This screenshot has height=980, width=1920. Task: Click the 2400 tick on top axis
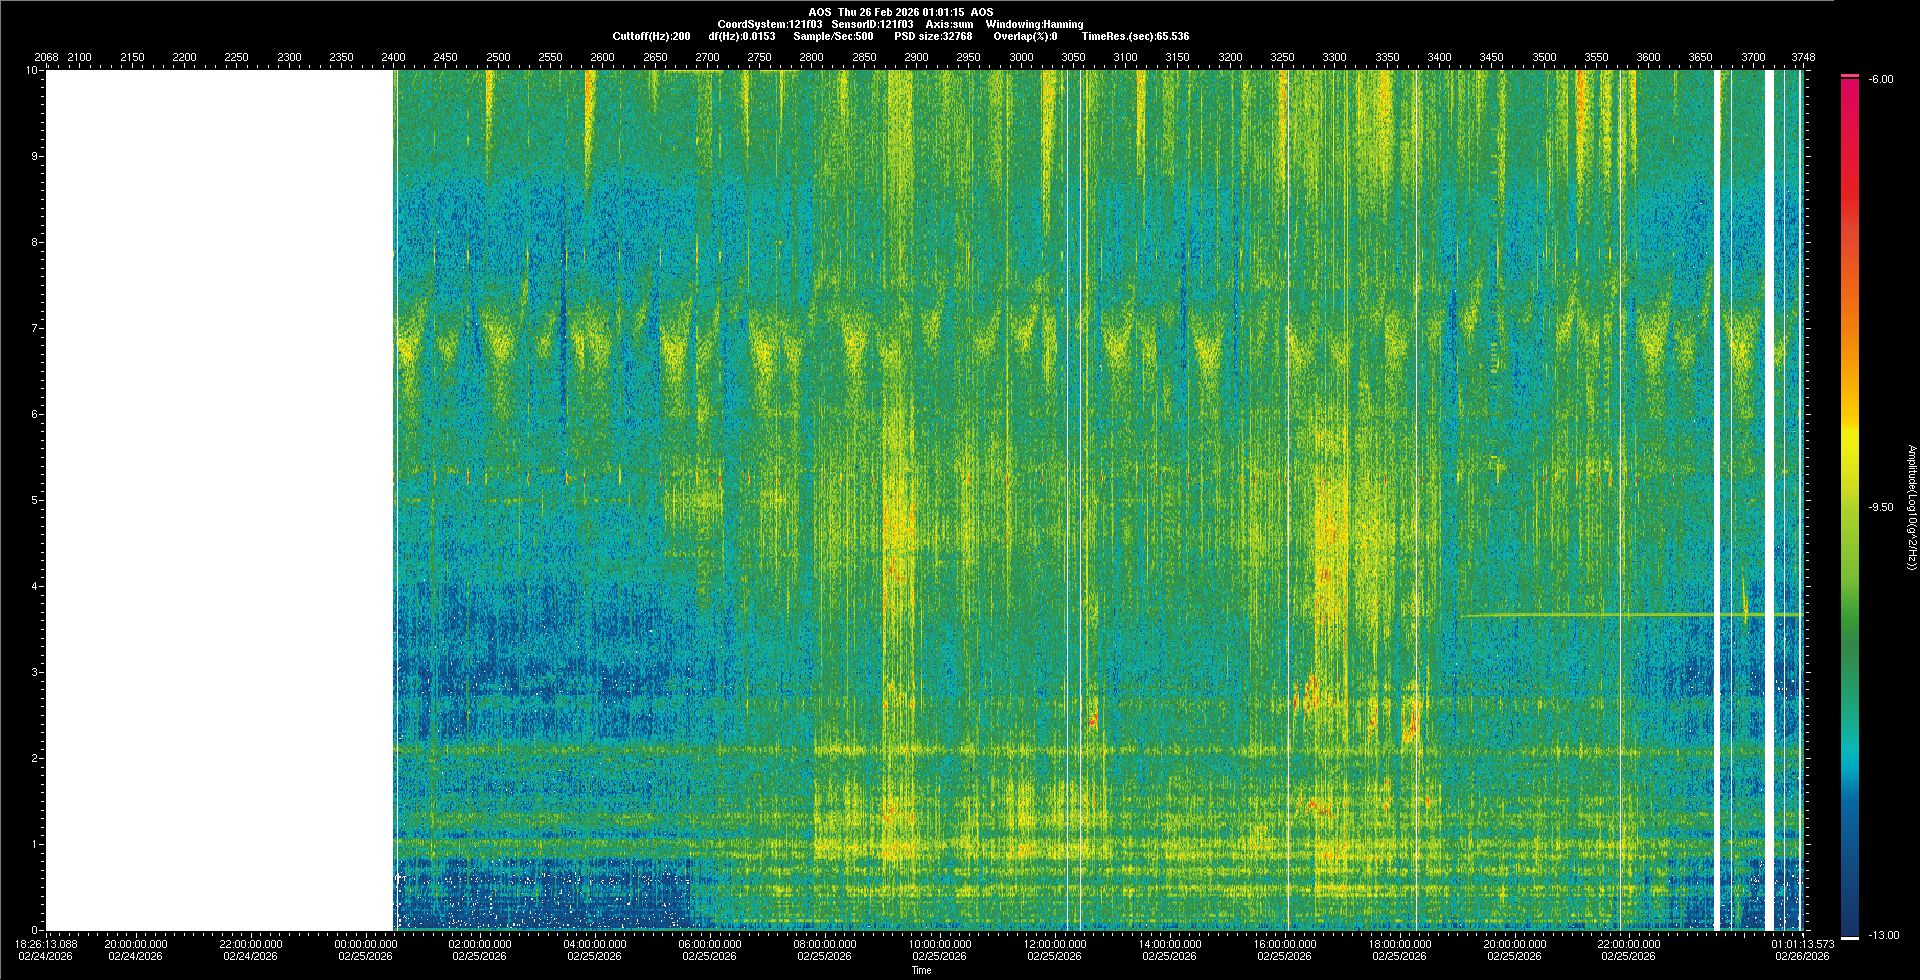(x=393, y=57)
